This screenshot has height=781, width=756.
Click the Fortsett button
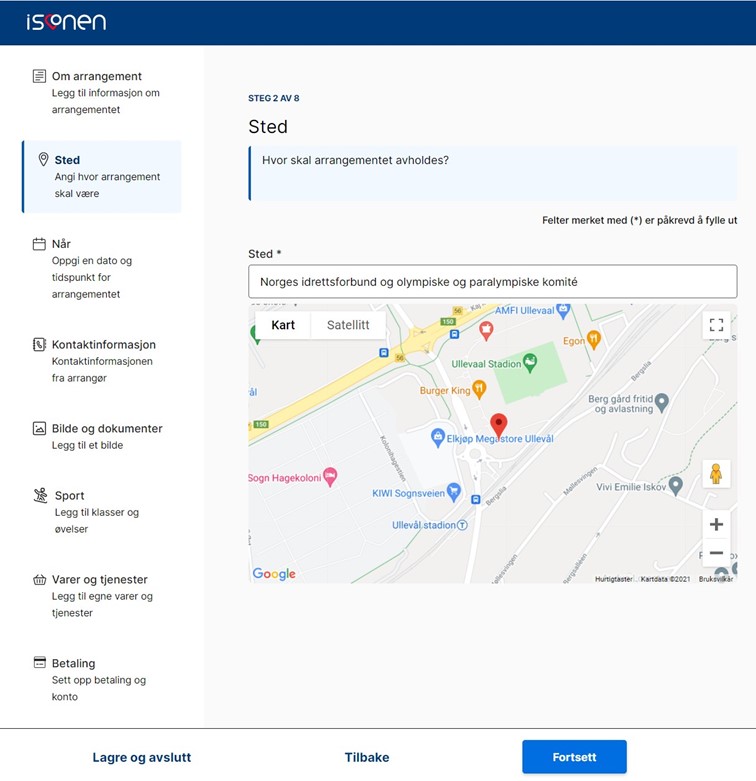[574, 757]
